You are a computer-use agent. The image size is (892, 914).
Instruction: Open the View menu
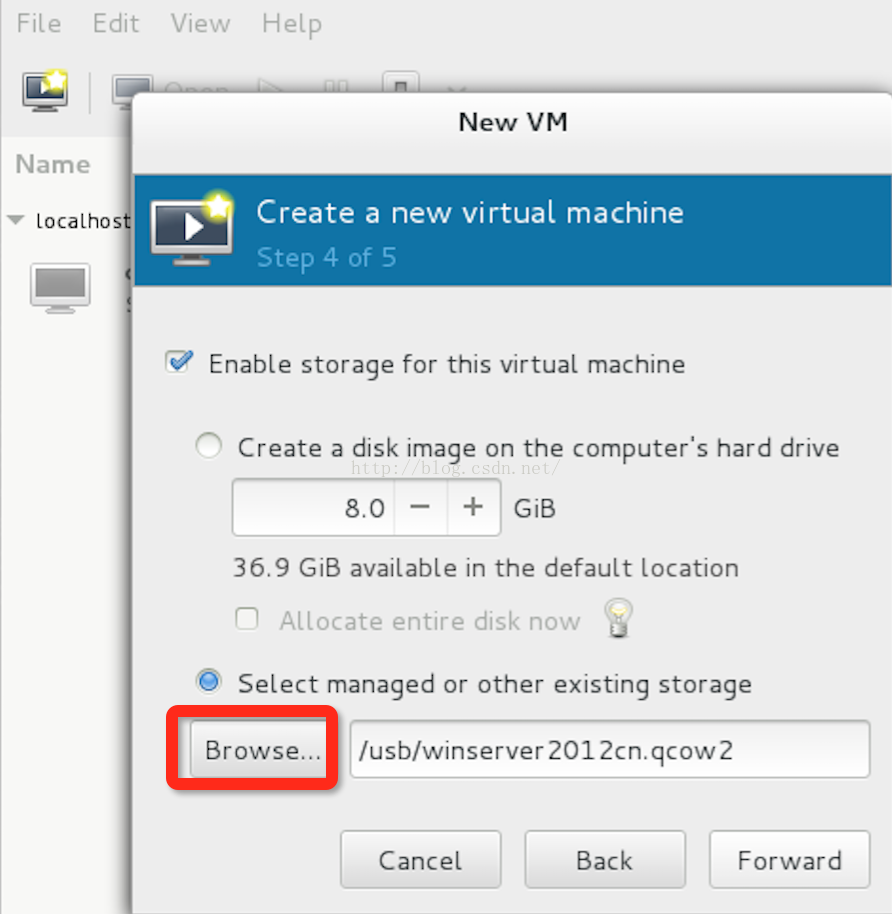point(200,23)
